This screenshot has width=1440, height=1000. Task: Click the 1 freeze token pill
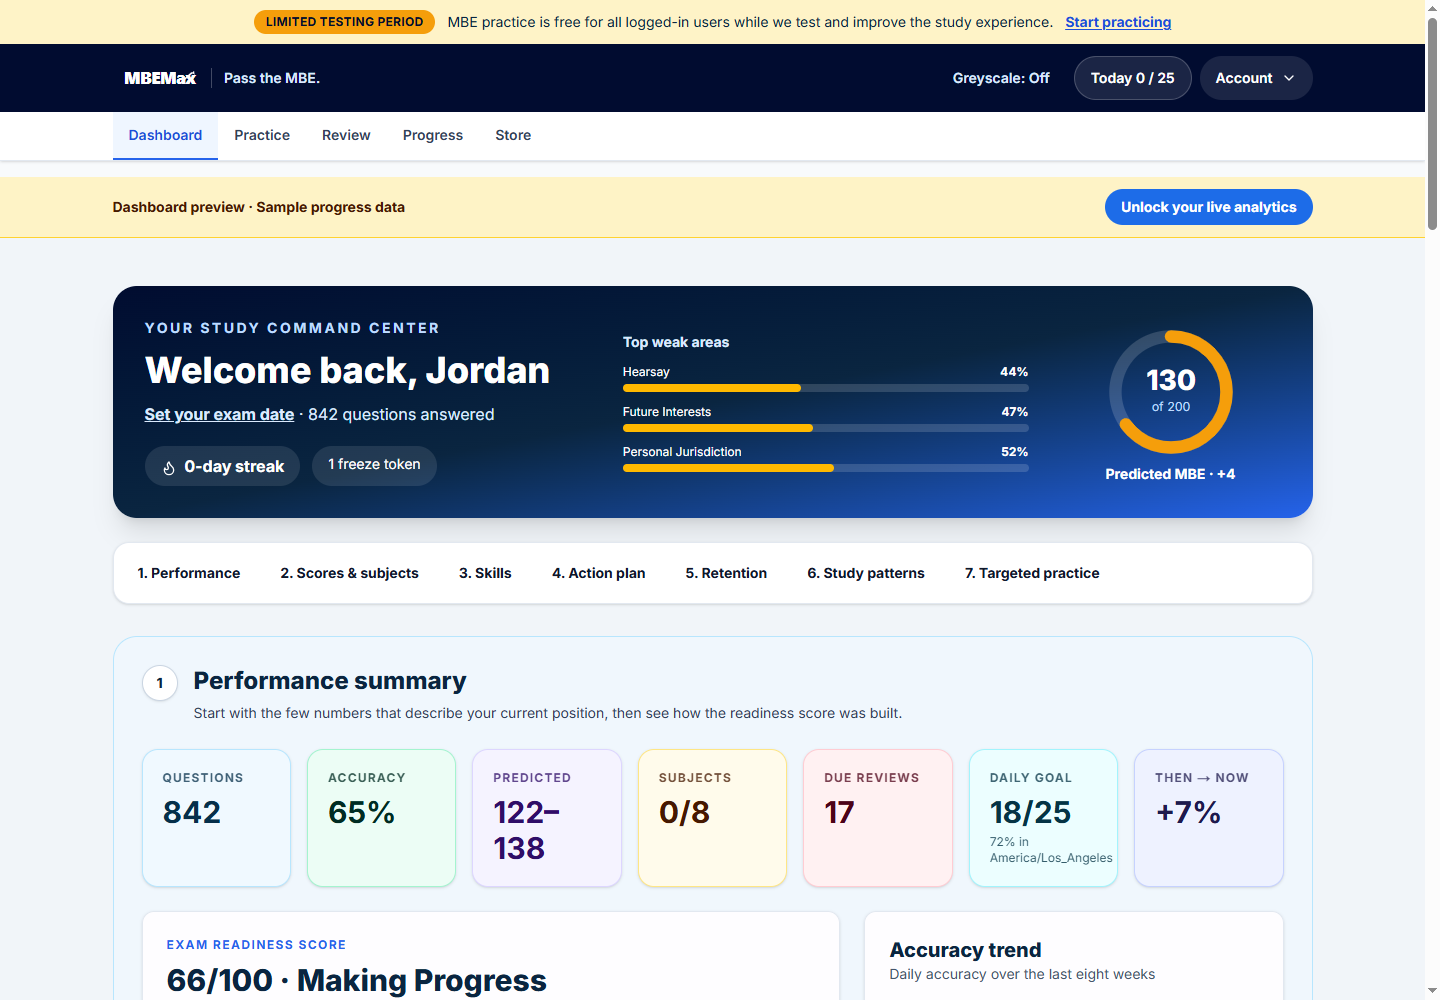374,465
